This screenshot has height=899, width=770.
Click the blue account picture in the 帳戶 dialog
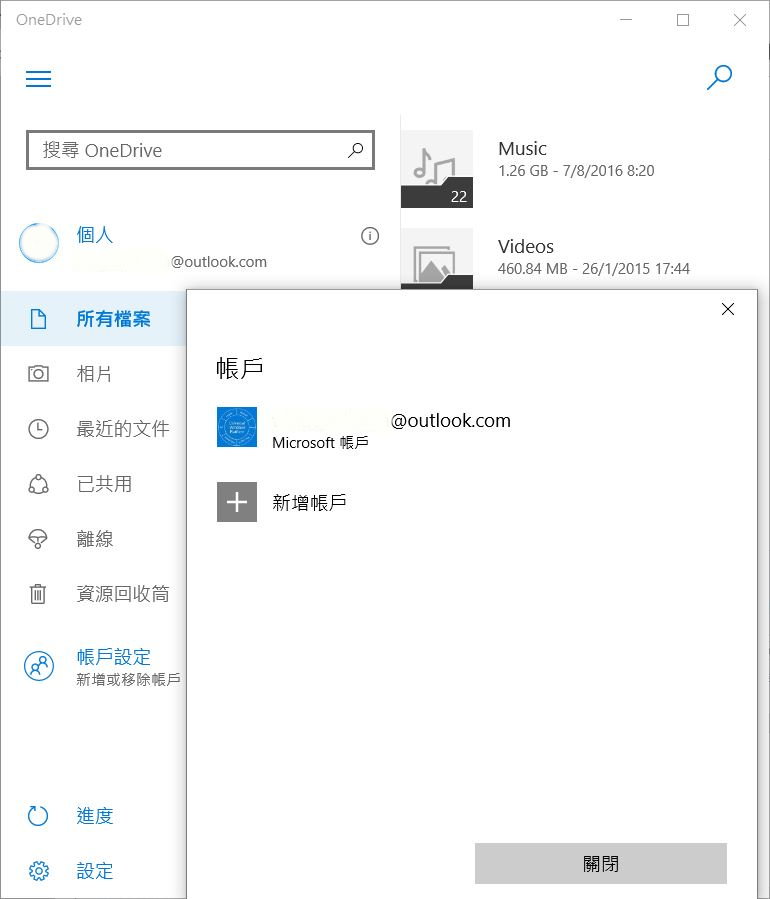(x=237, y=427)
